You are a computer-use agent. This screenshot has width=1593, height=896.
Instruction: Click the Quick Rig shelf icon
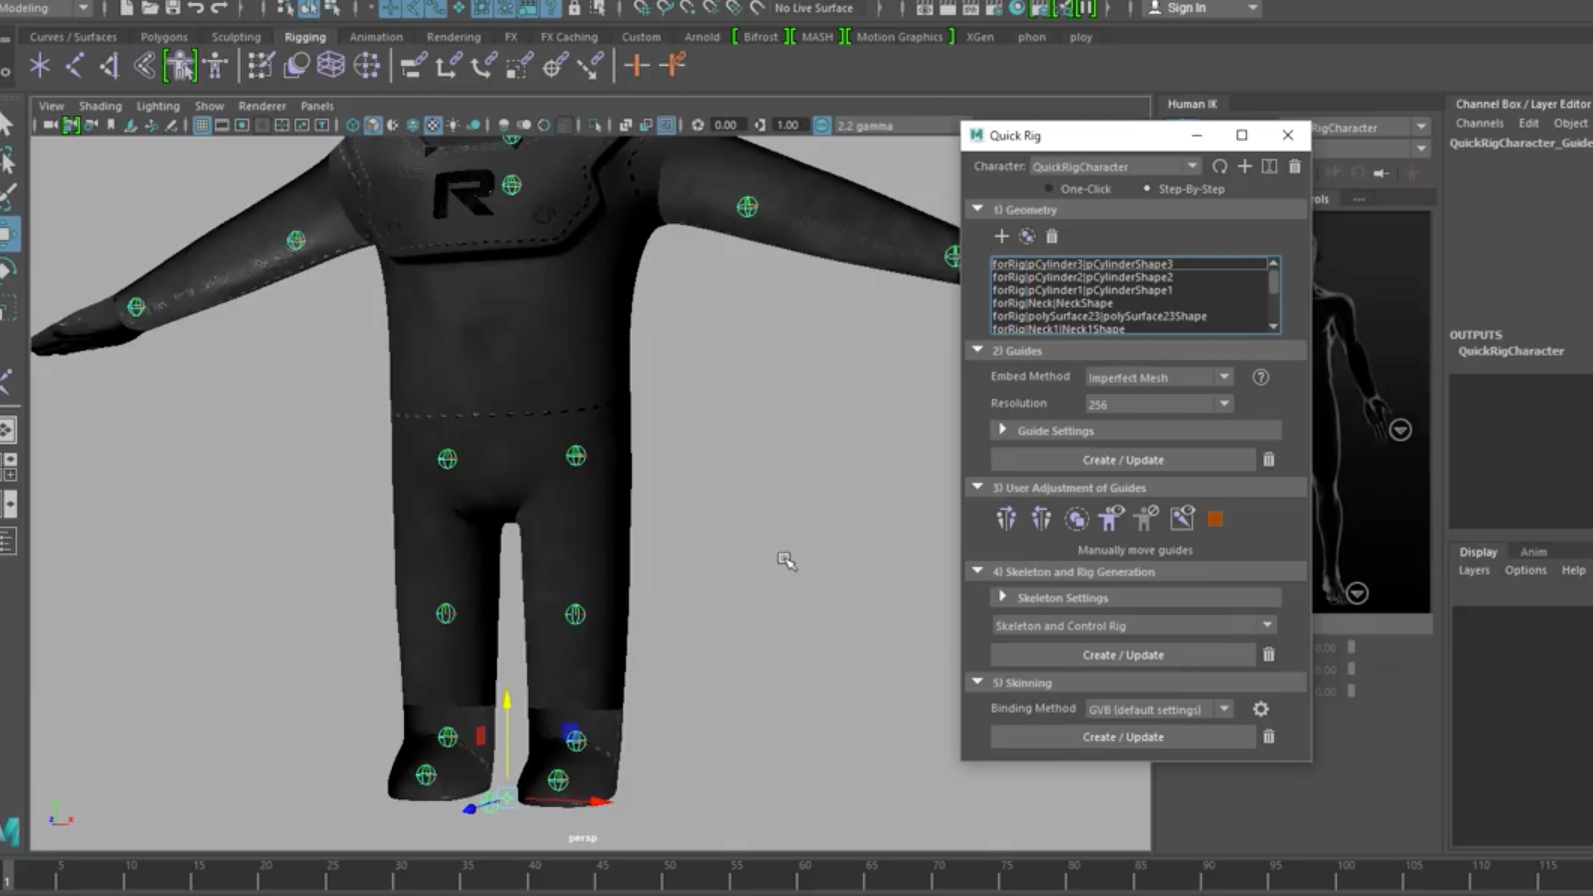tap(180, 66)
